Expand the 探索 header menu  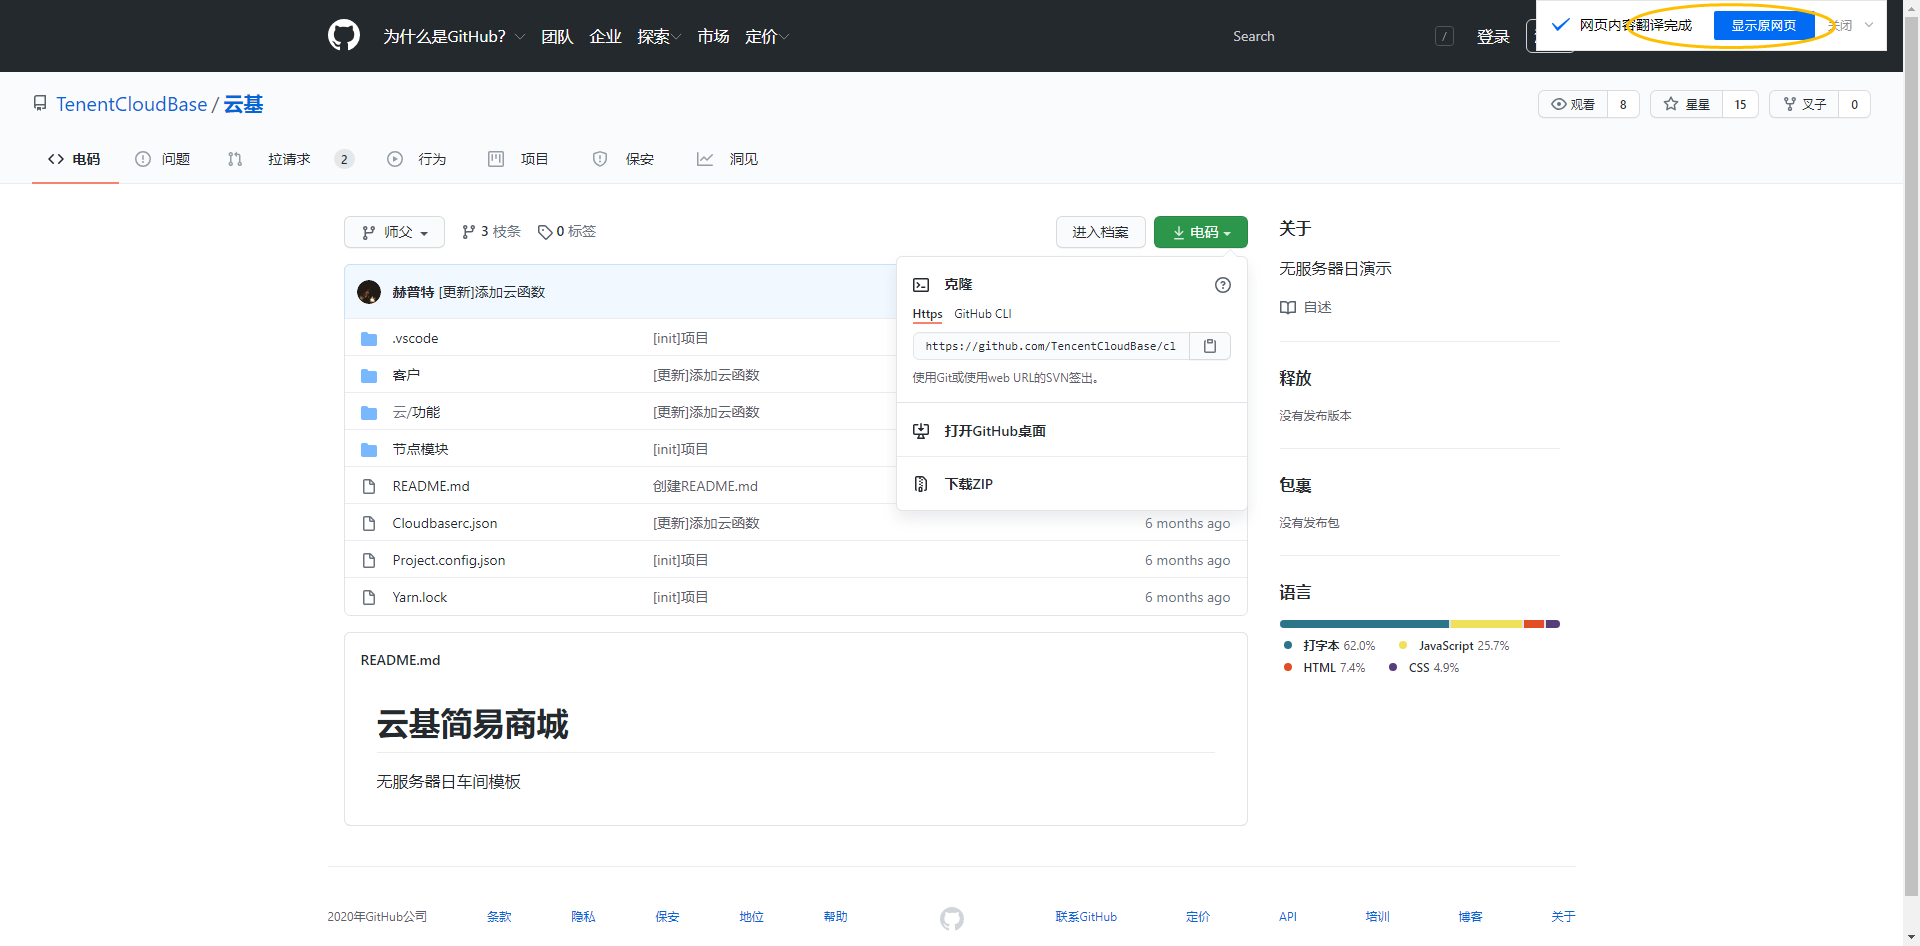pos(659,37)
